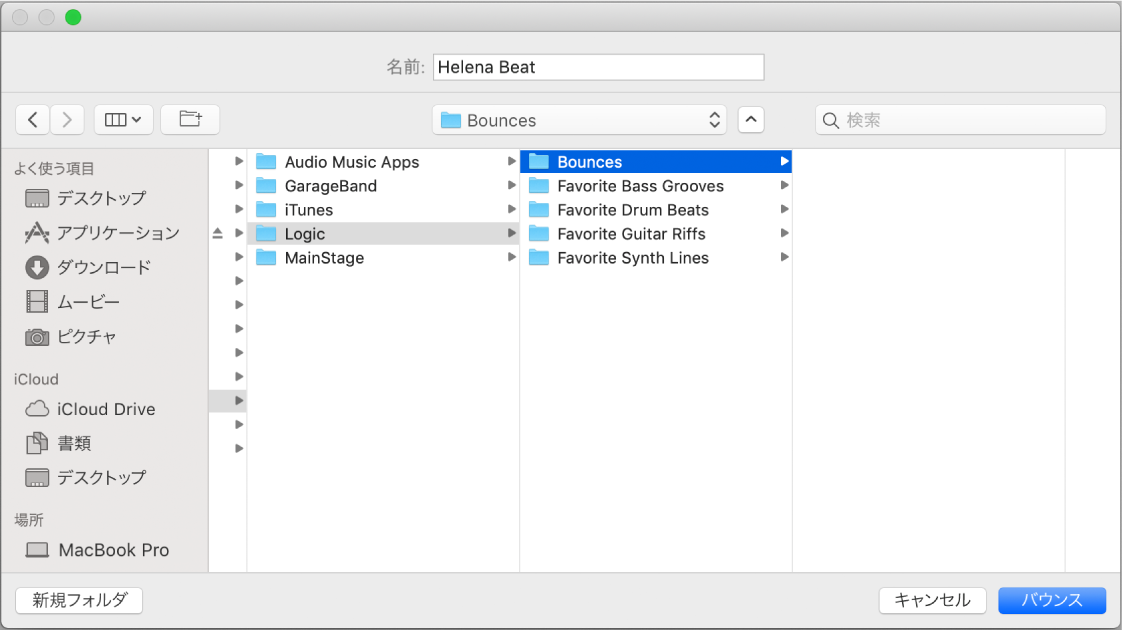
Task: Select デスクトップ under よく使う項目
Action: coord(102,198)
